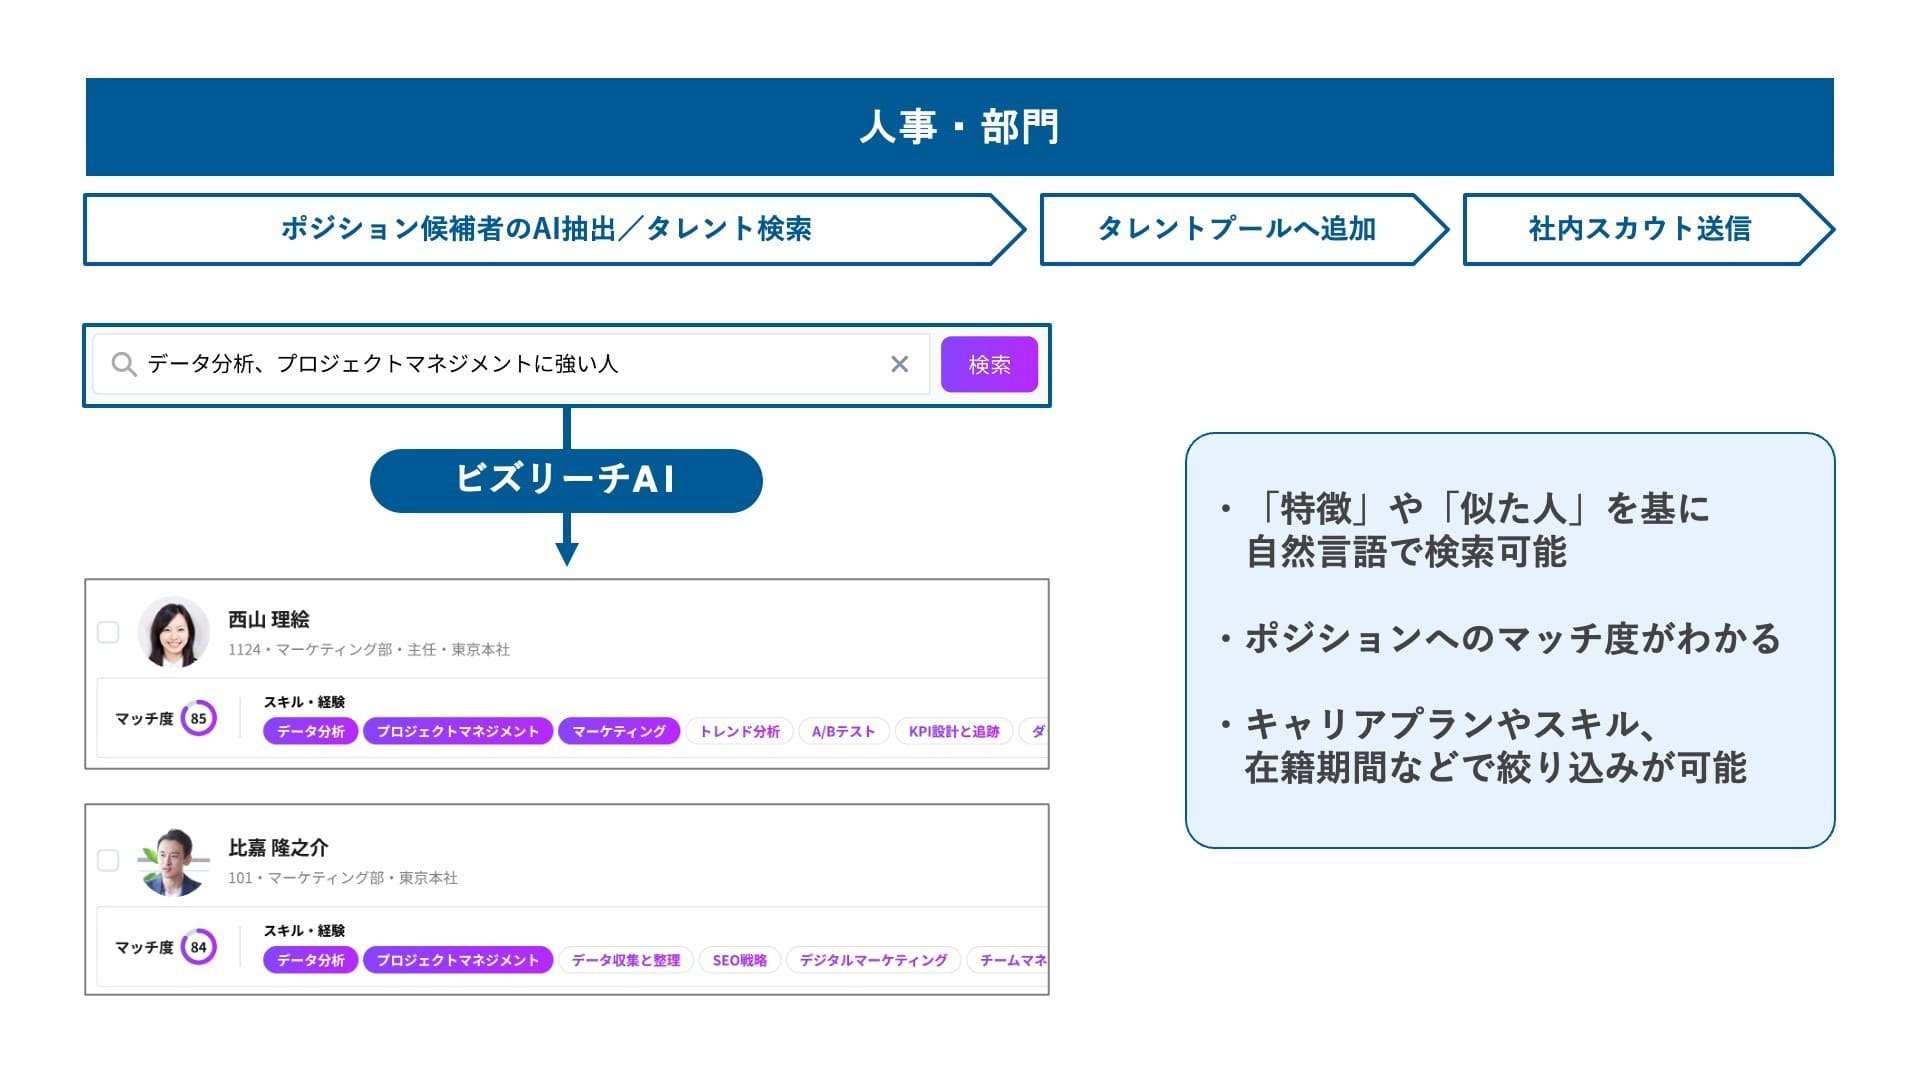This screenshot has height=1080, width=1920.
Task: Click the ビズリーチAI badge
Action: [x=566, y=480]
